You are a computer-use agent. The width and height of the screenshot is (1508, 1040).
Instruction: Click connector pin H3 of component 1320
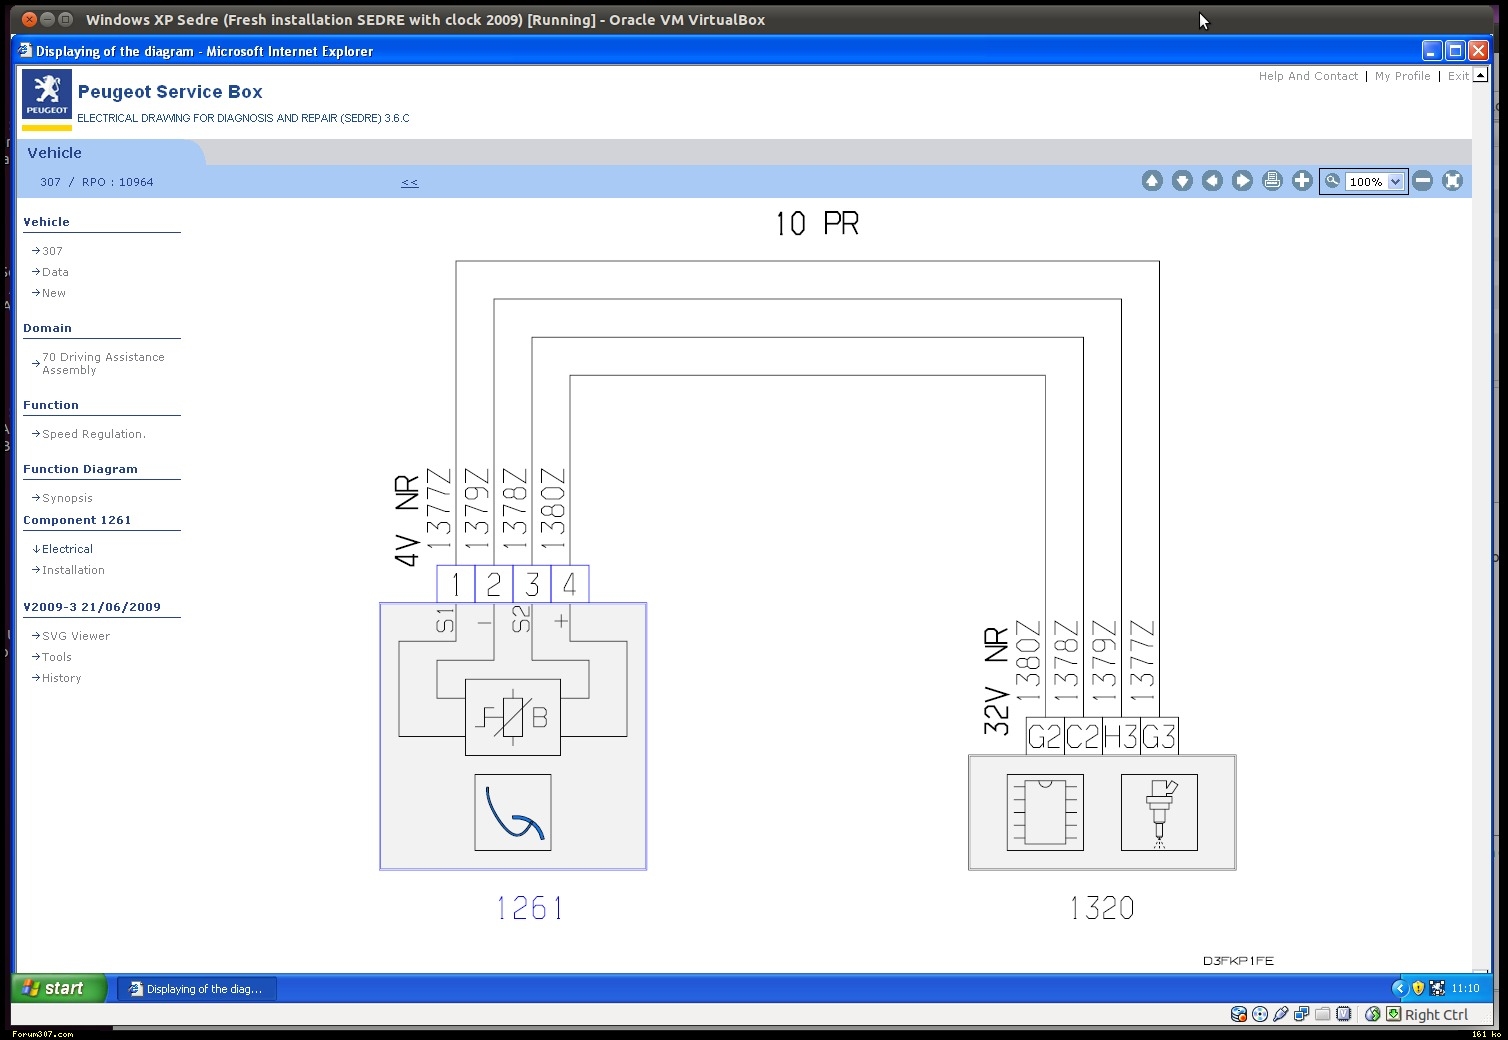1121,737
